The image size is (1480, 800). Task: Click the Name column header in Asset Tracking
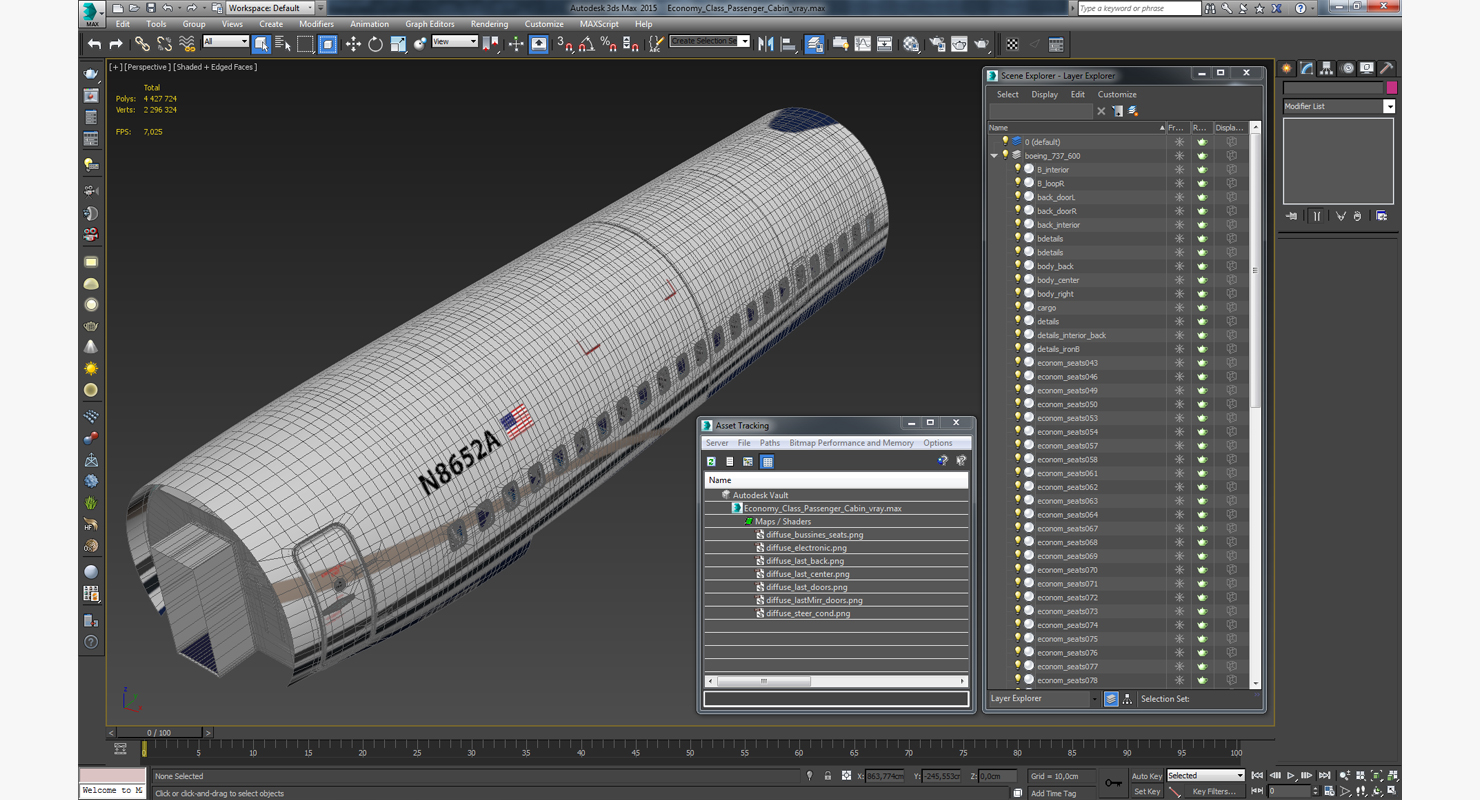click(836, 480)
